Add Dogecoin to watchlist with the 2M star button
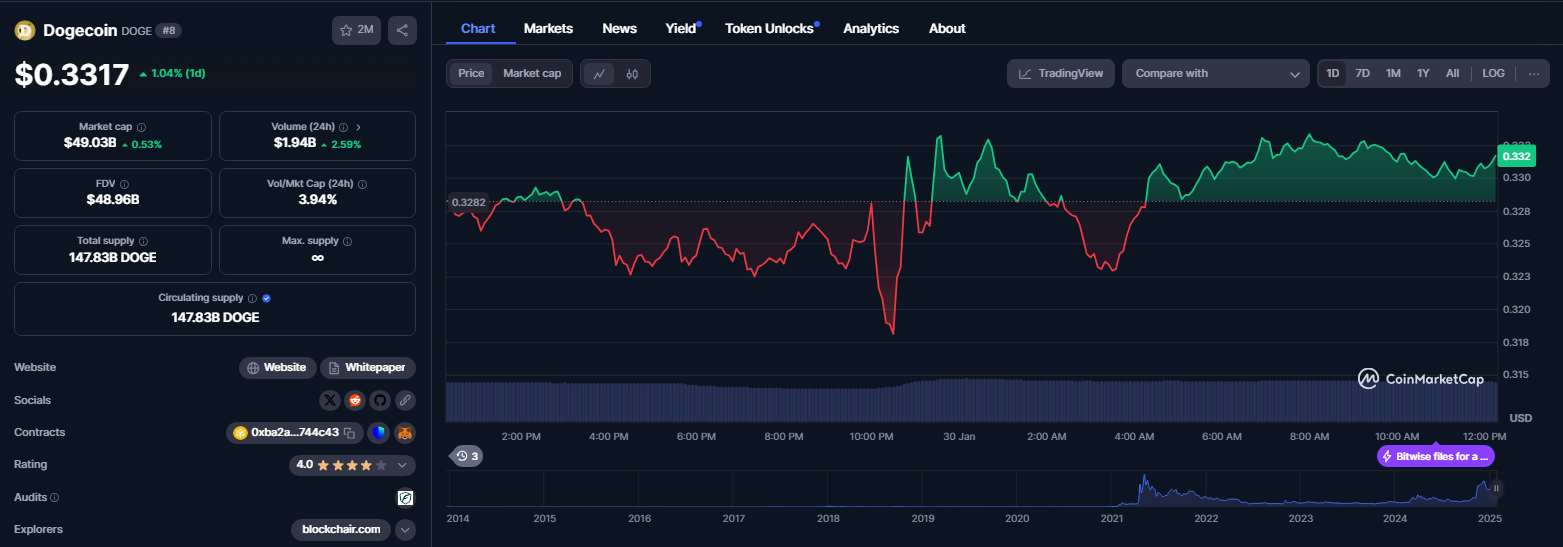This screenshot has width=1563, height=547. (x=356, y=30)
